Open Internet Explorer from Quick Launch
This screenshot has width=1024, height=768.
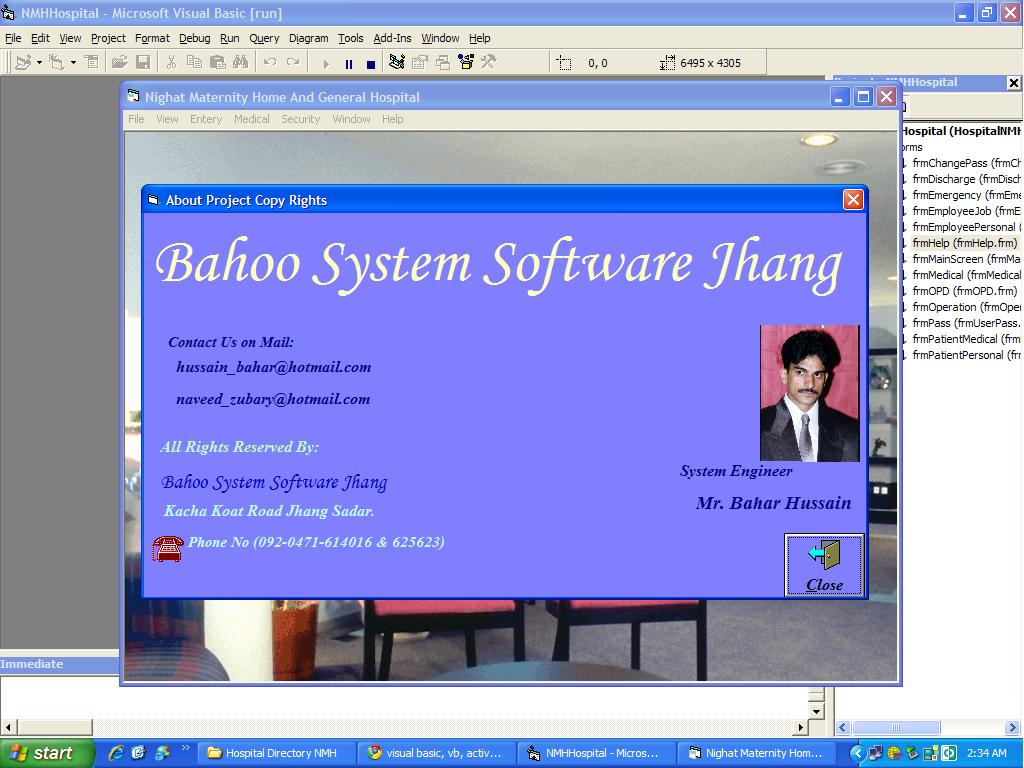point(116,753)
